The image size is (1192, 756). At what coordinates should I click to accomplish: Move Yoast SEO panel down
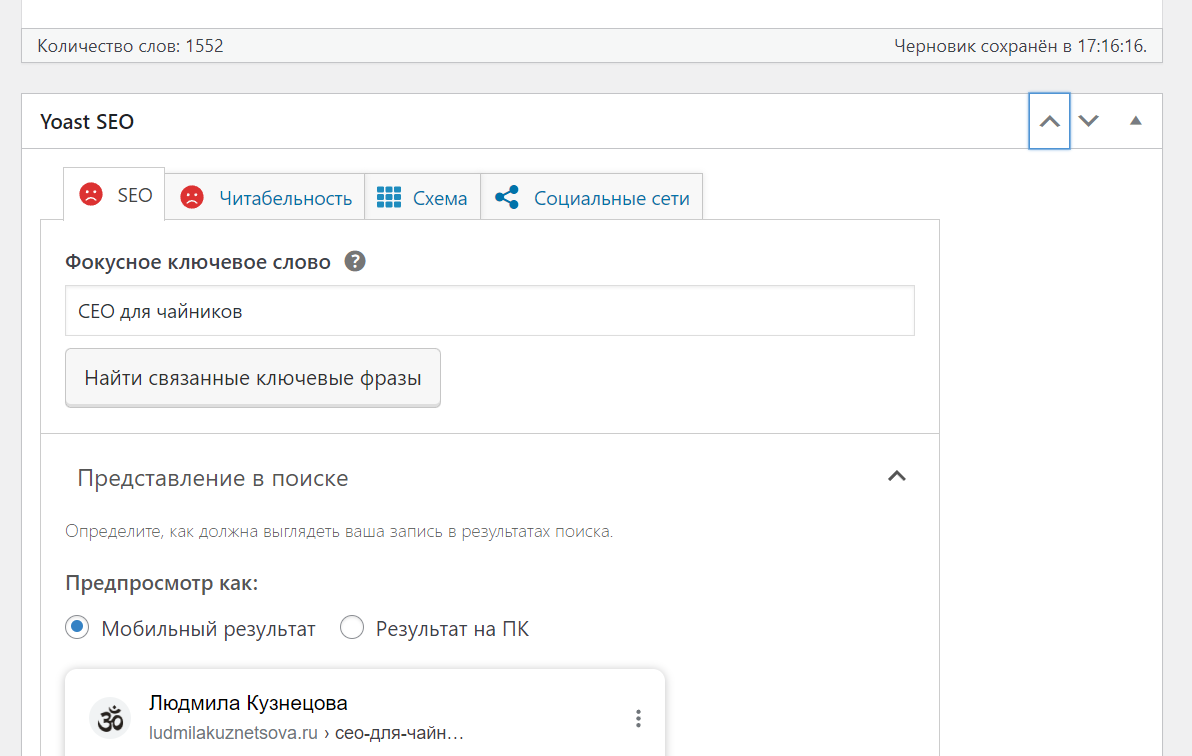click(1089, 121)
